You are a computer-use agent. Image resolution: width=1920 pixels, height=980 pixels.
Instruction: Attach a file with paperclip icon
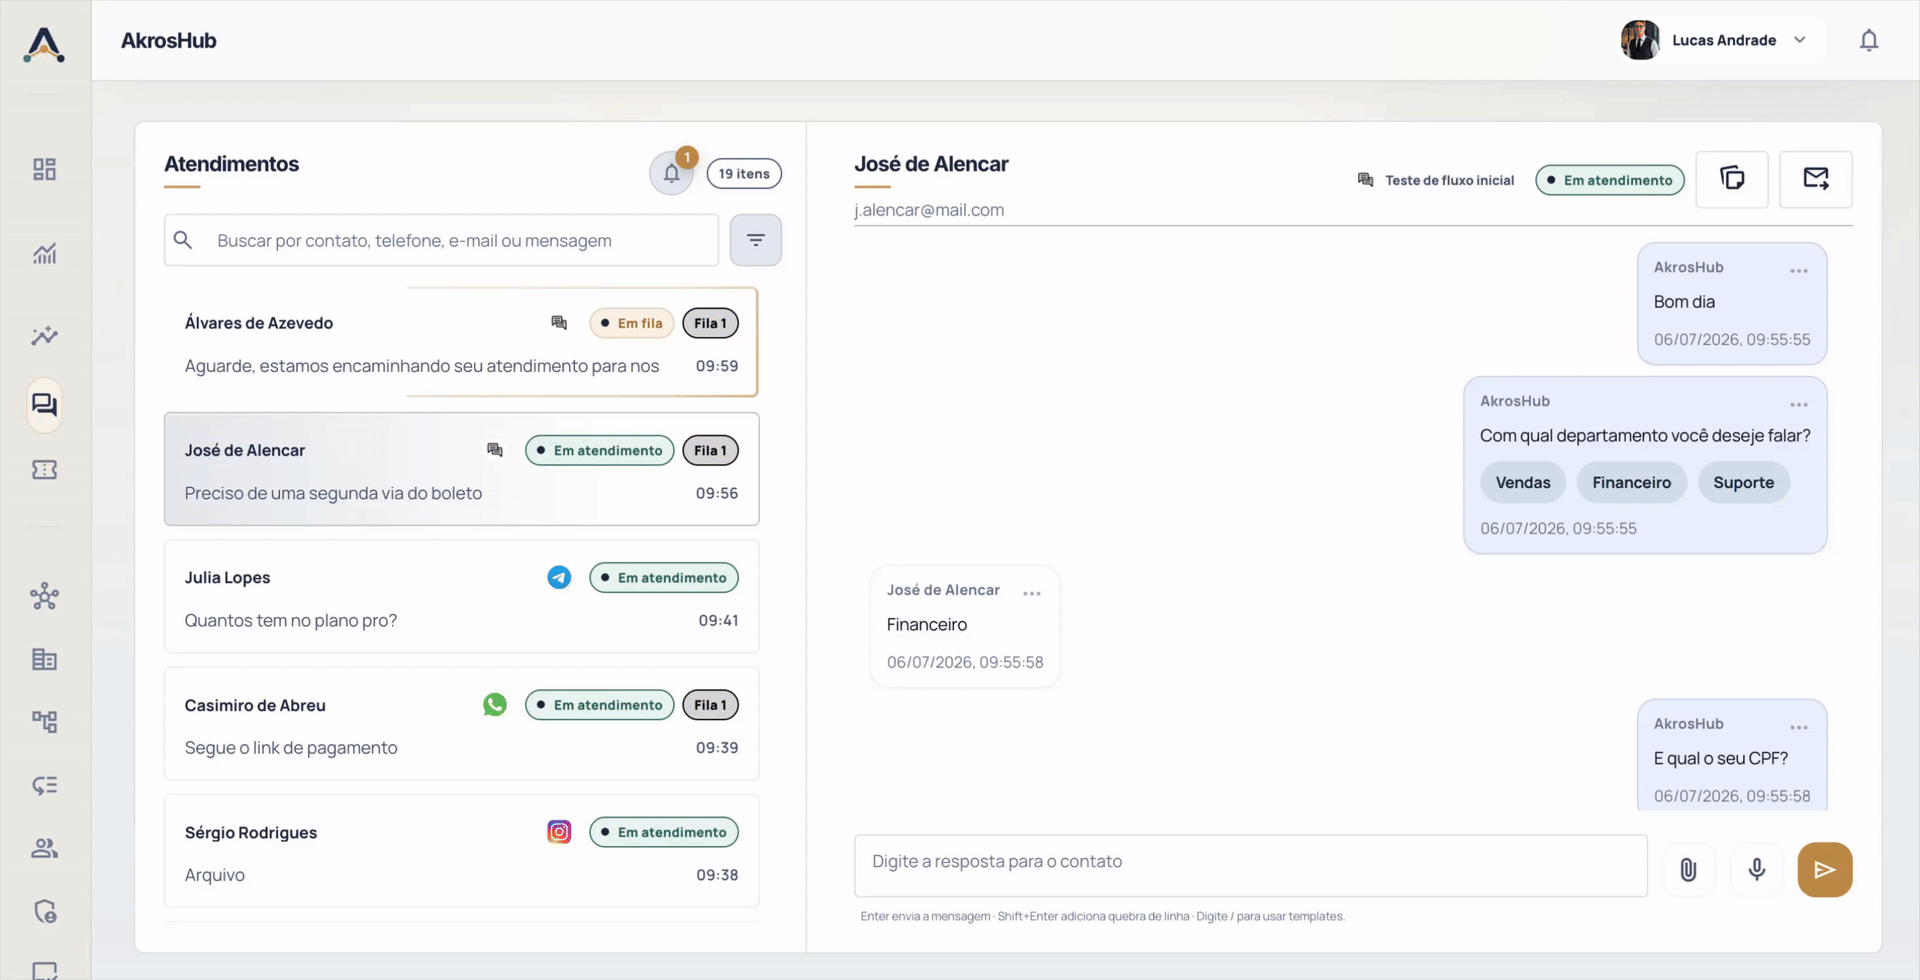tap(1688, 870)
